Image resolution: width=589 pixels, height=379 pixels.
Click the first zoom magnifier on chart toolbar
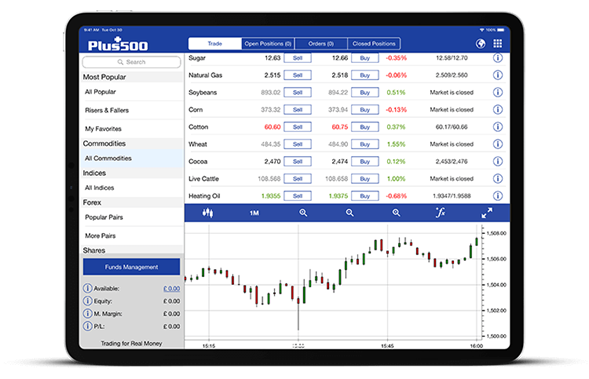coord(303,213)
